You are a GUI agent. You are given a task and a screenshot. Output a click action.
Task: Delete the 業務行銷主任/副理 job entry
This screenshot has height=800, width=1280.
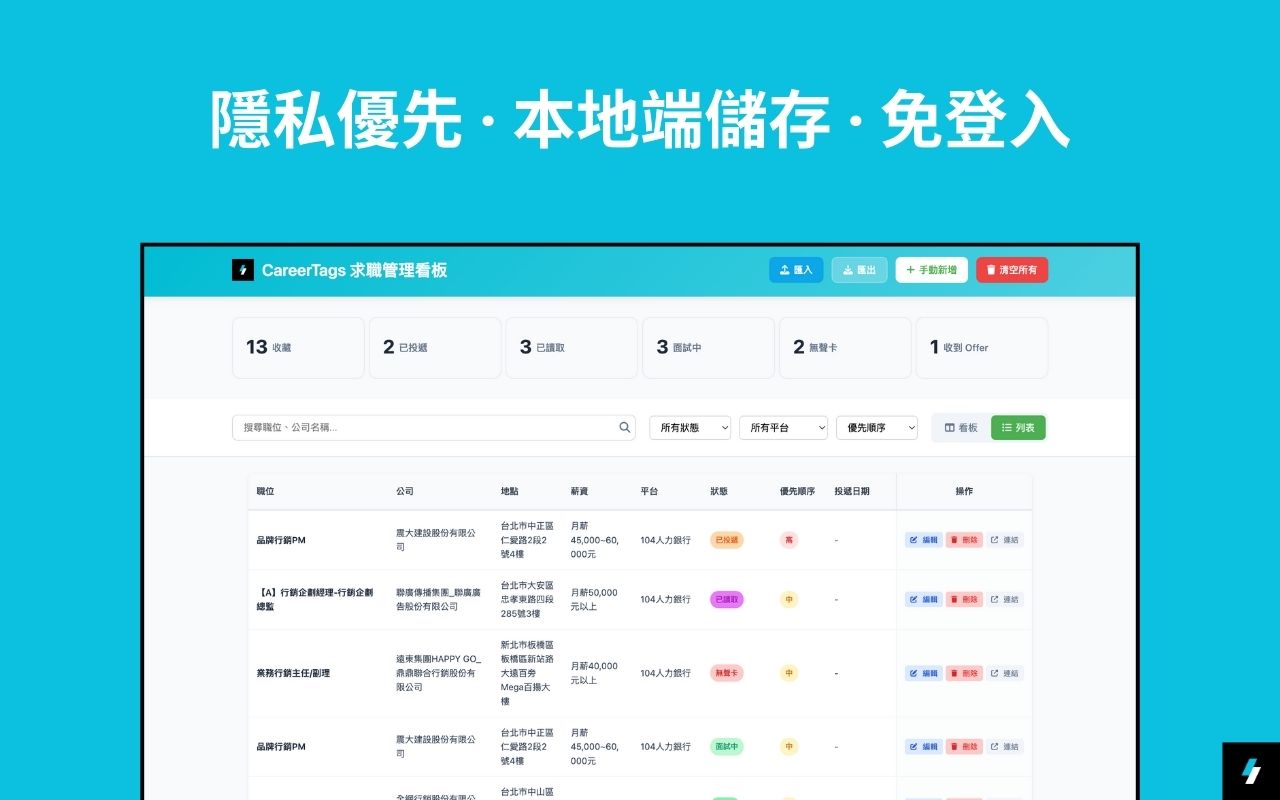point(964,674)
